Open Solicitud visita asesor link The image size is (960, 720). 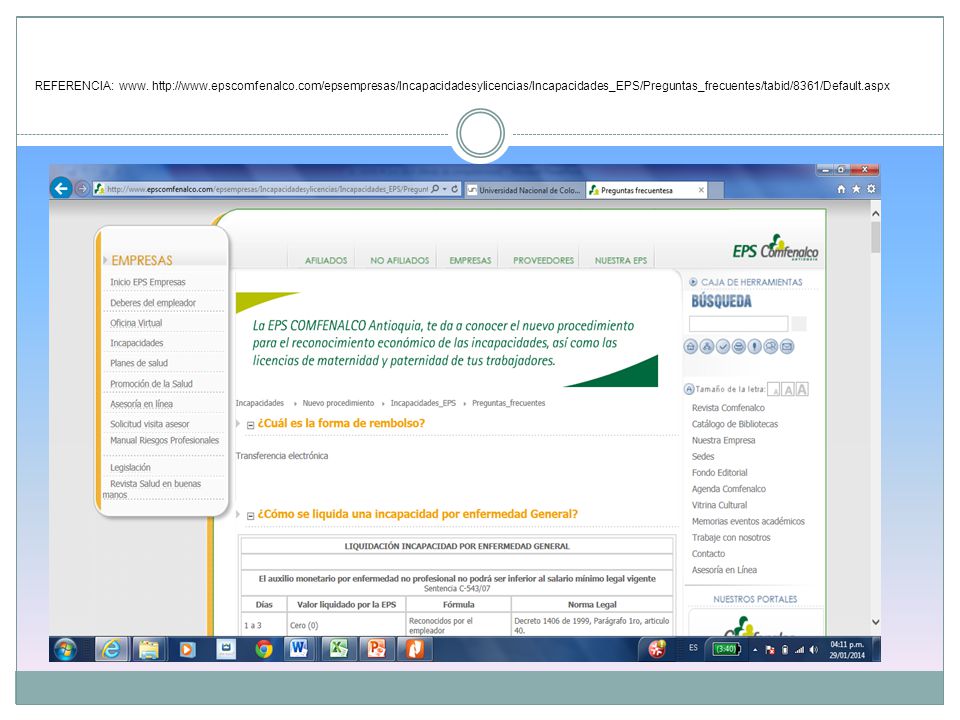pos(149,424)
